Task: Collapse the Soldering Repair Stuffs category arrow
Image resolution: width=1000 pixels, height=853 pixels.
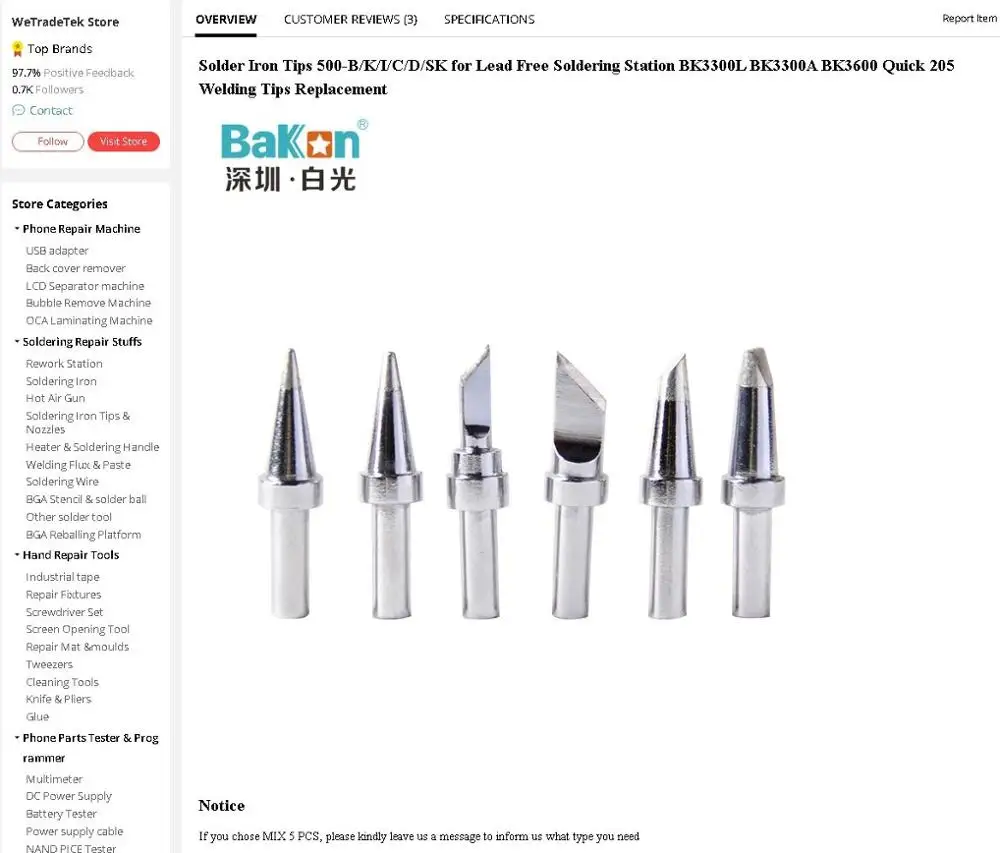Action: click(17, 342)
